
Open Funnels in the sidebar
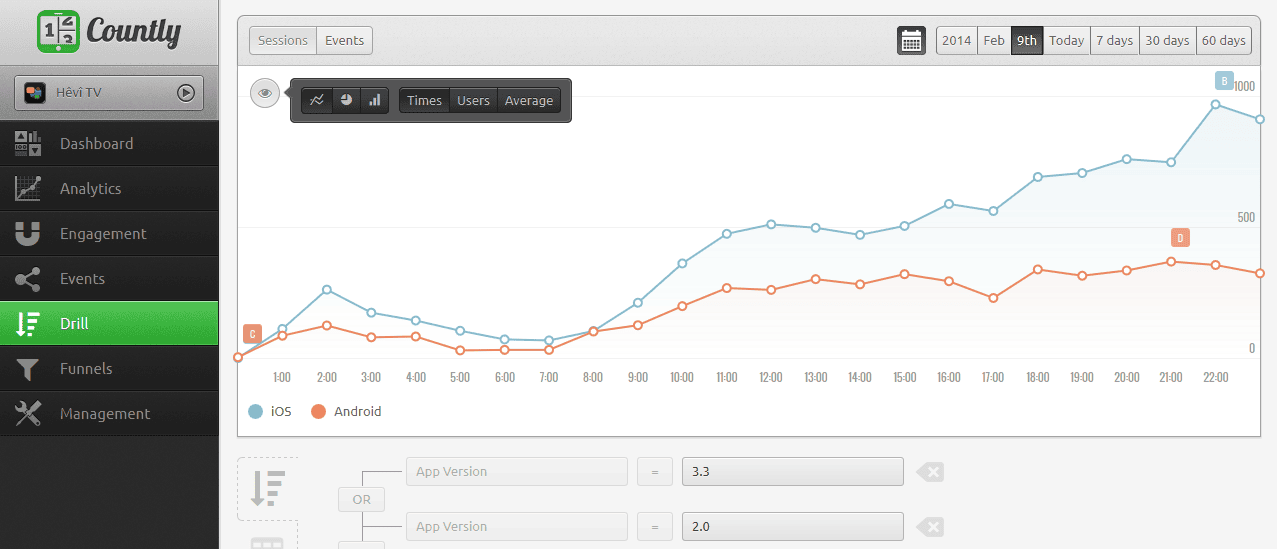[x=109, y=369]
